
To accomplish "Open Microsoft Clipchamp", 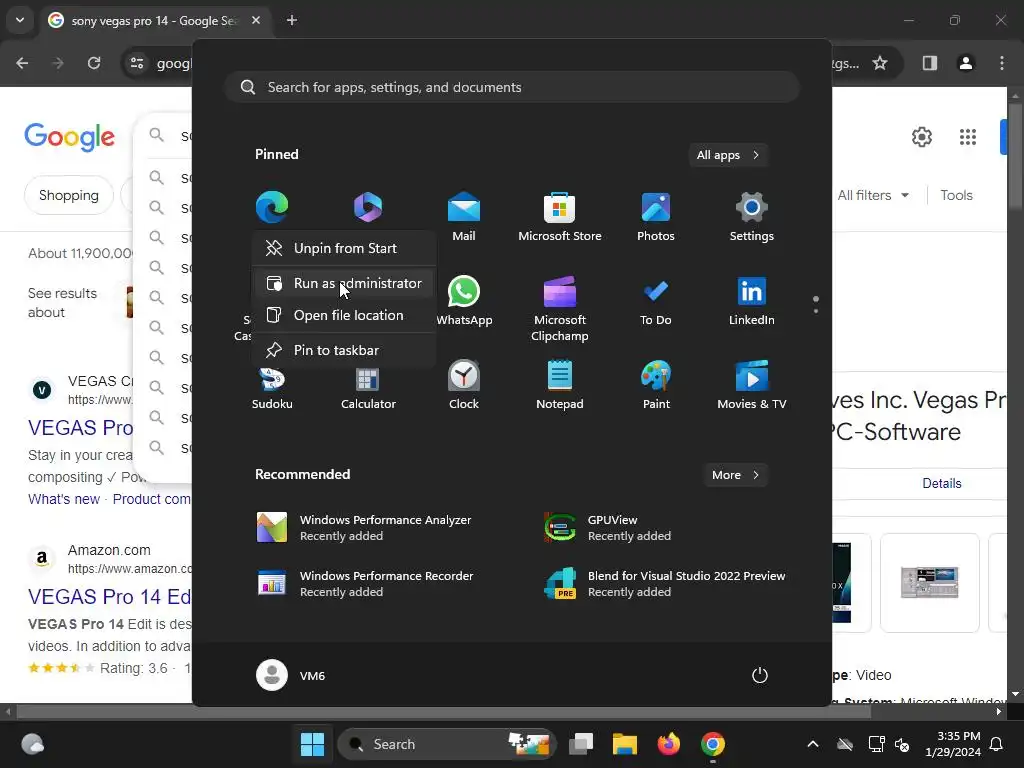I will click(560, 308).
